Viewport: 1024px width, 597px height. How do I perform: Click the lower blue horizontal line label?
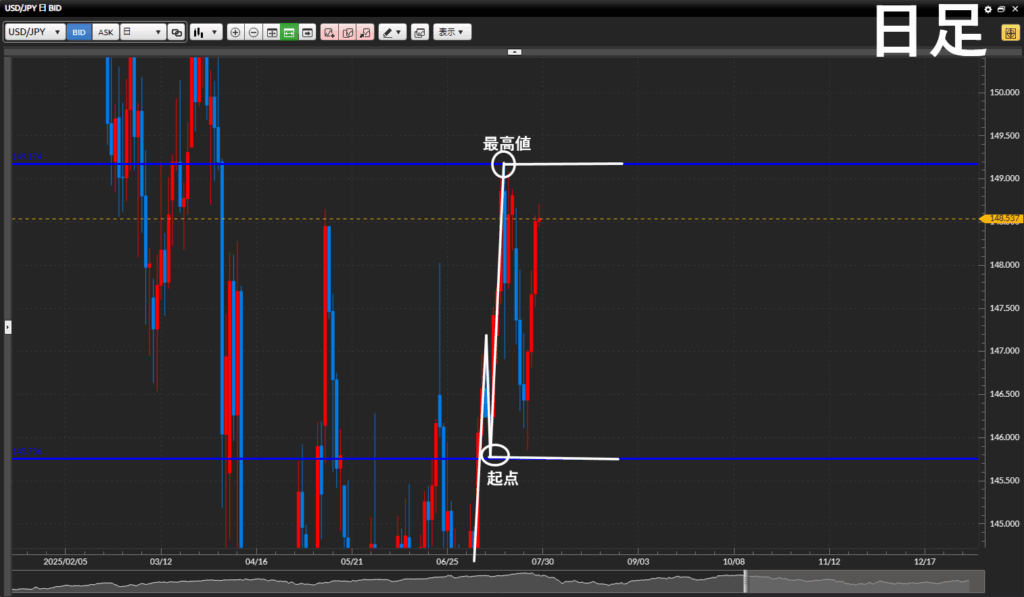click(27, 451)
